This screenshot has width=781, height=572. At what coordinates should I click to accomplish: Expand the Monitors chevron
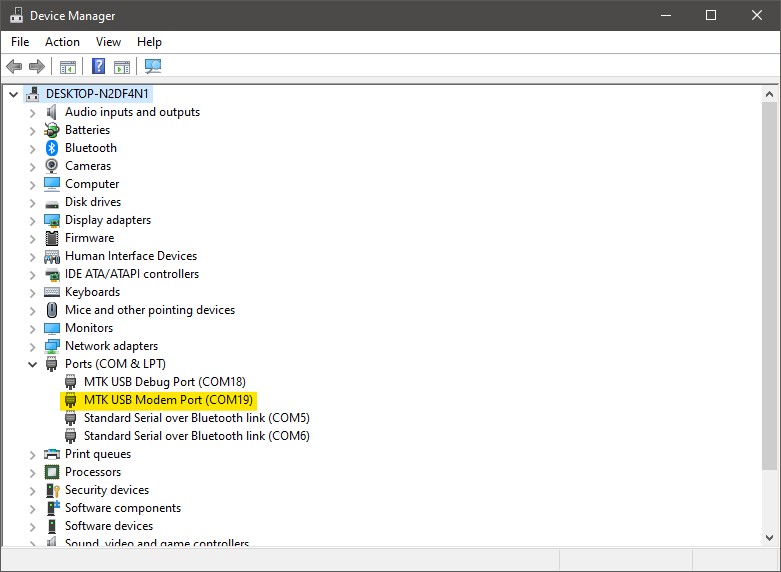[x=32, y=328]
